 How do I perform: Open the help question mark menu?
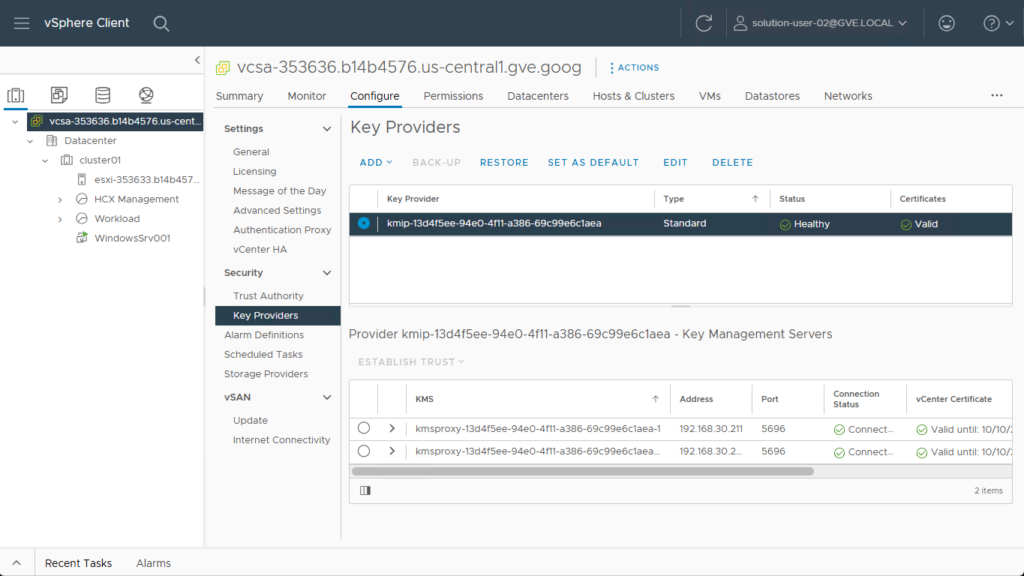click(998, 24)
